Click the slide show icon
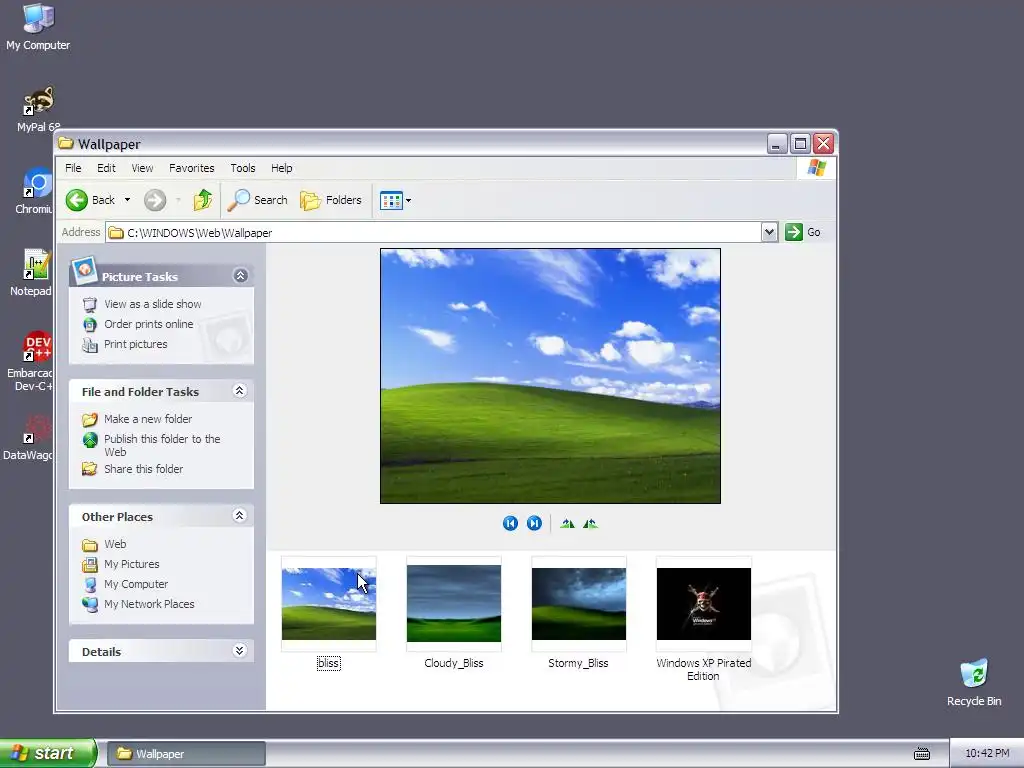Viewport: 1024px width, 768px height. [90, 304]
